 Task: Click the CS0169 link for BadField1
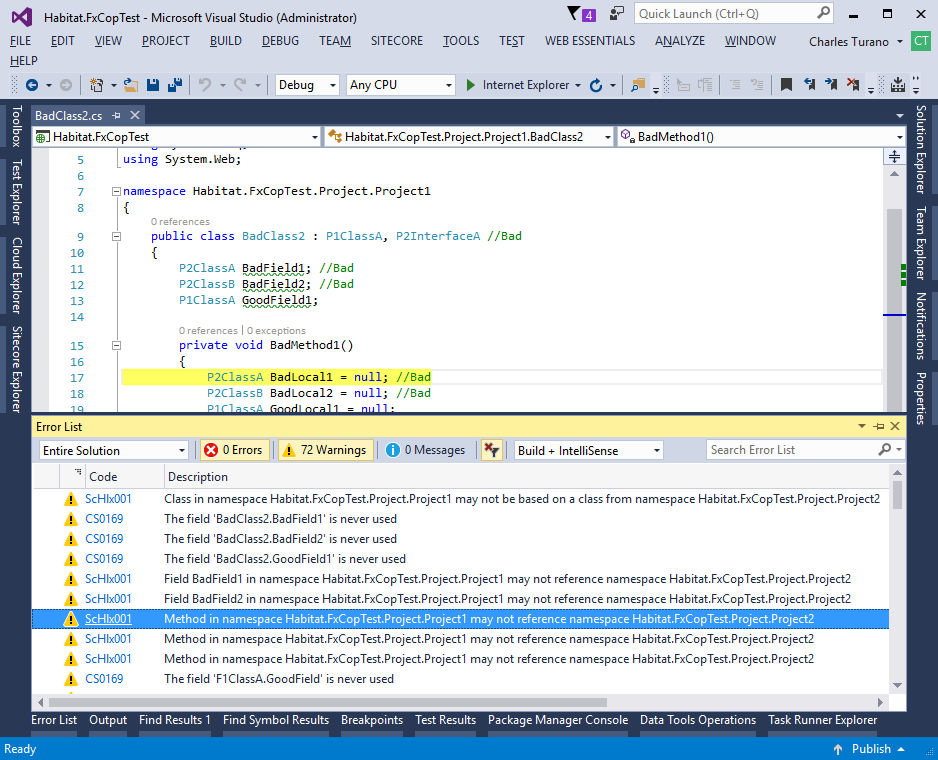[x=104, y=519]
